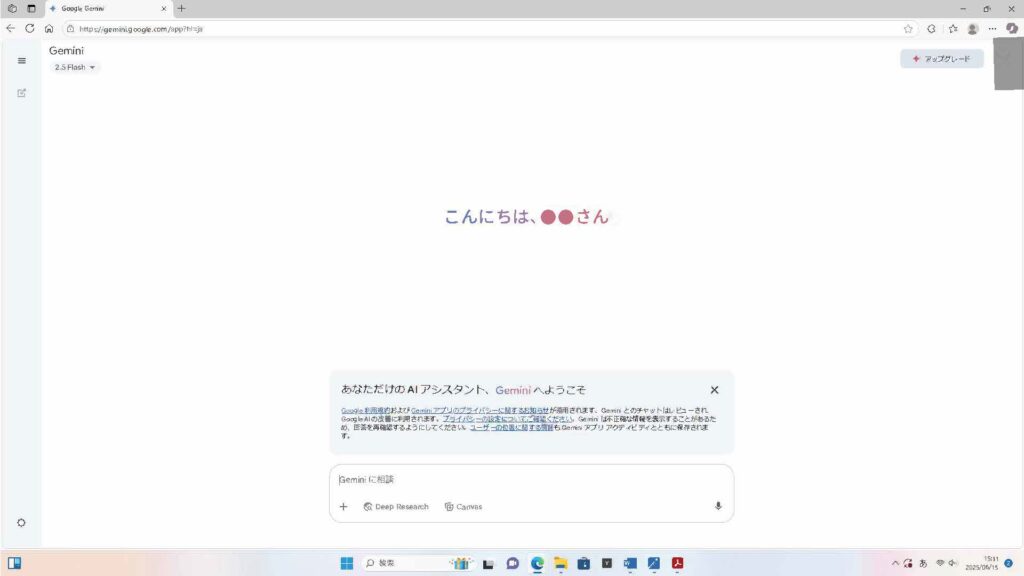Open the Gemini アプリのプライバシー notice link
The width and height of the screenshot is (1024, 576).
click(x=480, y=411)
